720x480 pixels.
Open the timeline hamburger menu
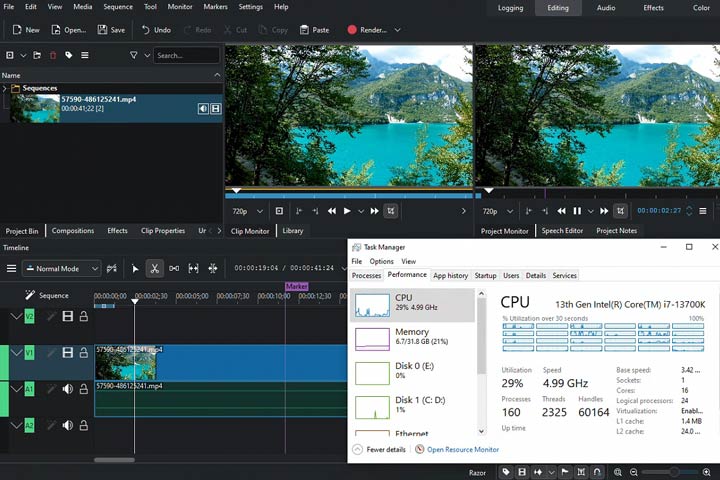(x=11, y=269)
